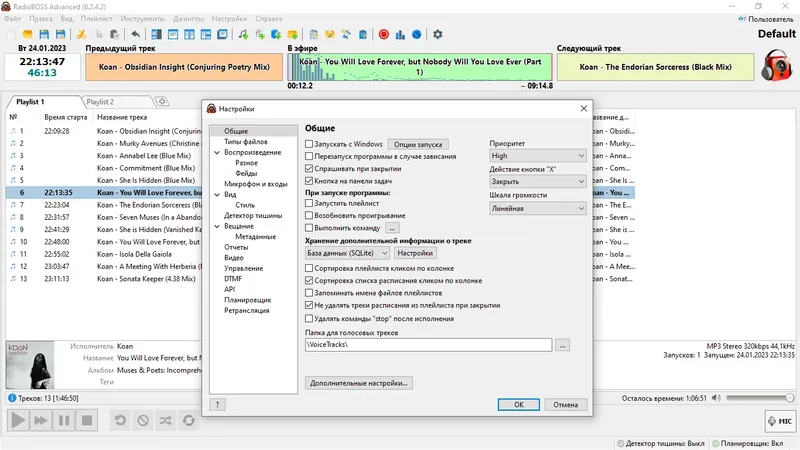The width and height of the screenshot is (800, 450).
Task: Open the 'Файл' menu
Action: click(x=13, y=19)
